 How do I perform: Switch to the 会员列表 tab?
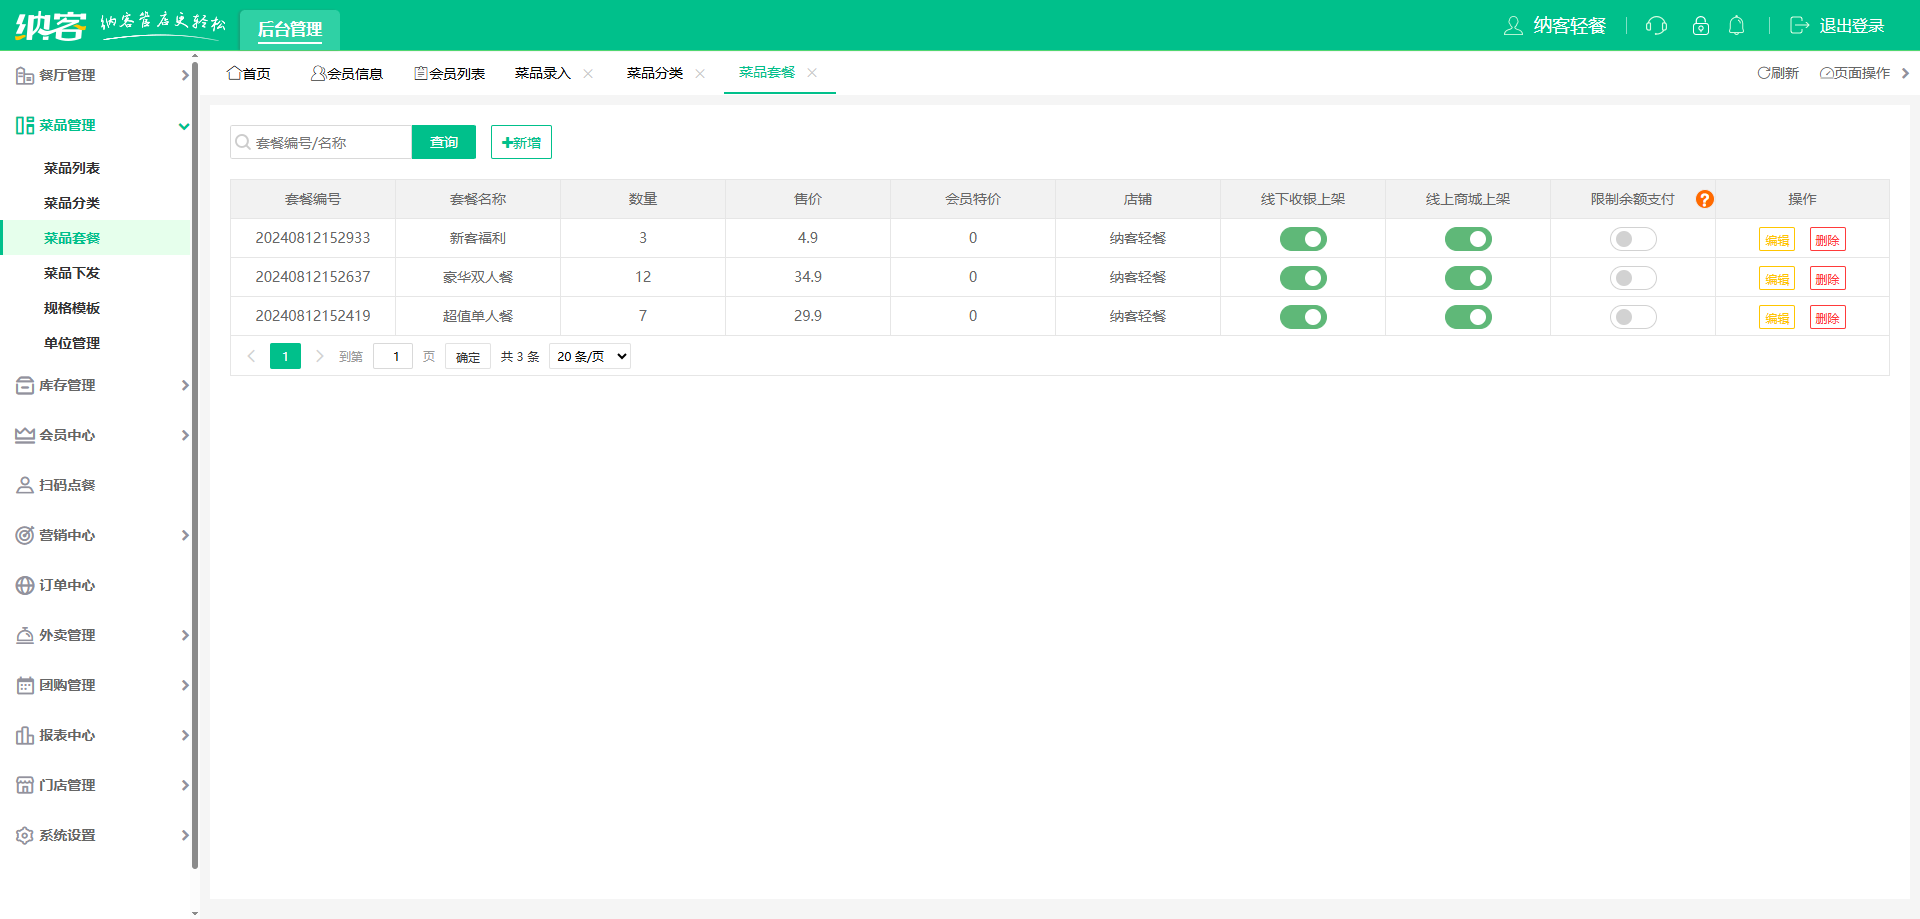click(450, 73)
